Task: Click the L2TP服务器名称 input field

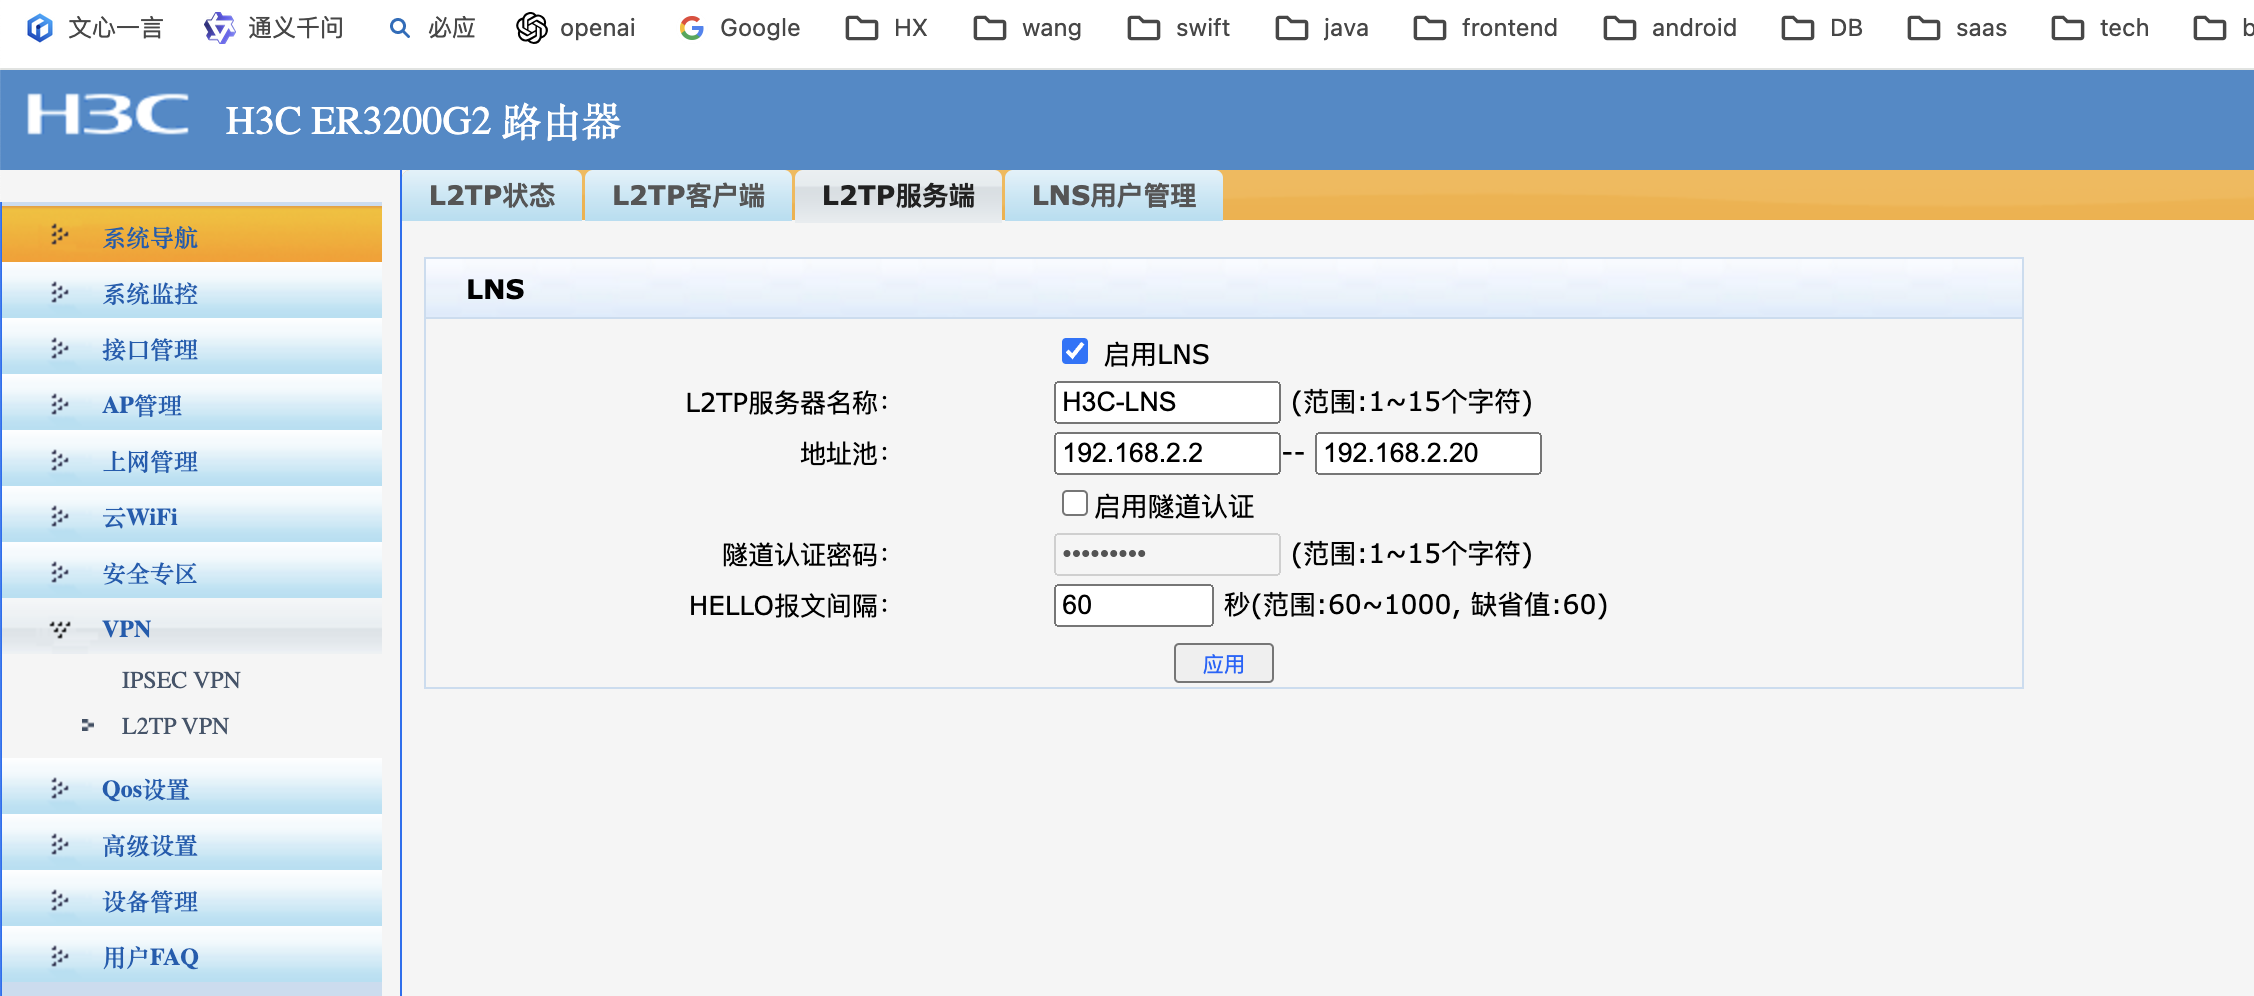Action: point(1167,402)
